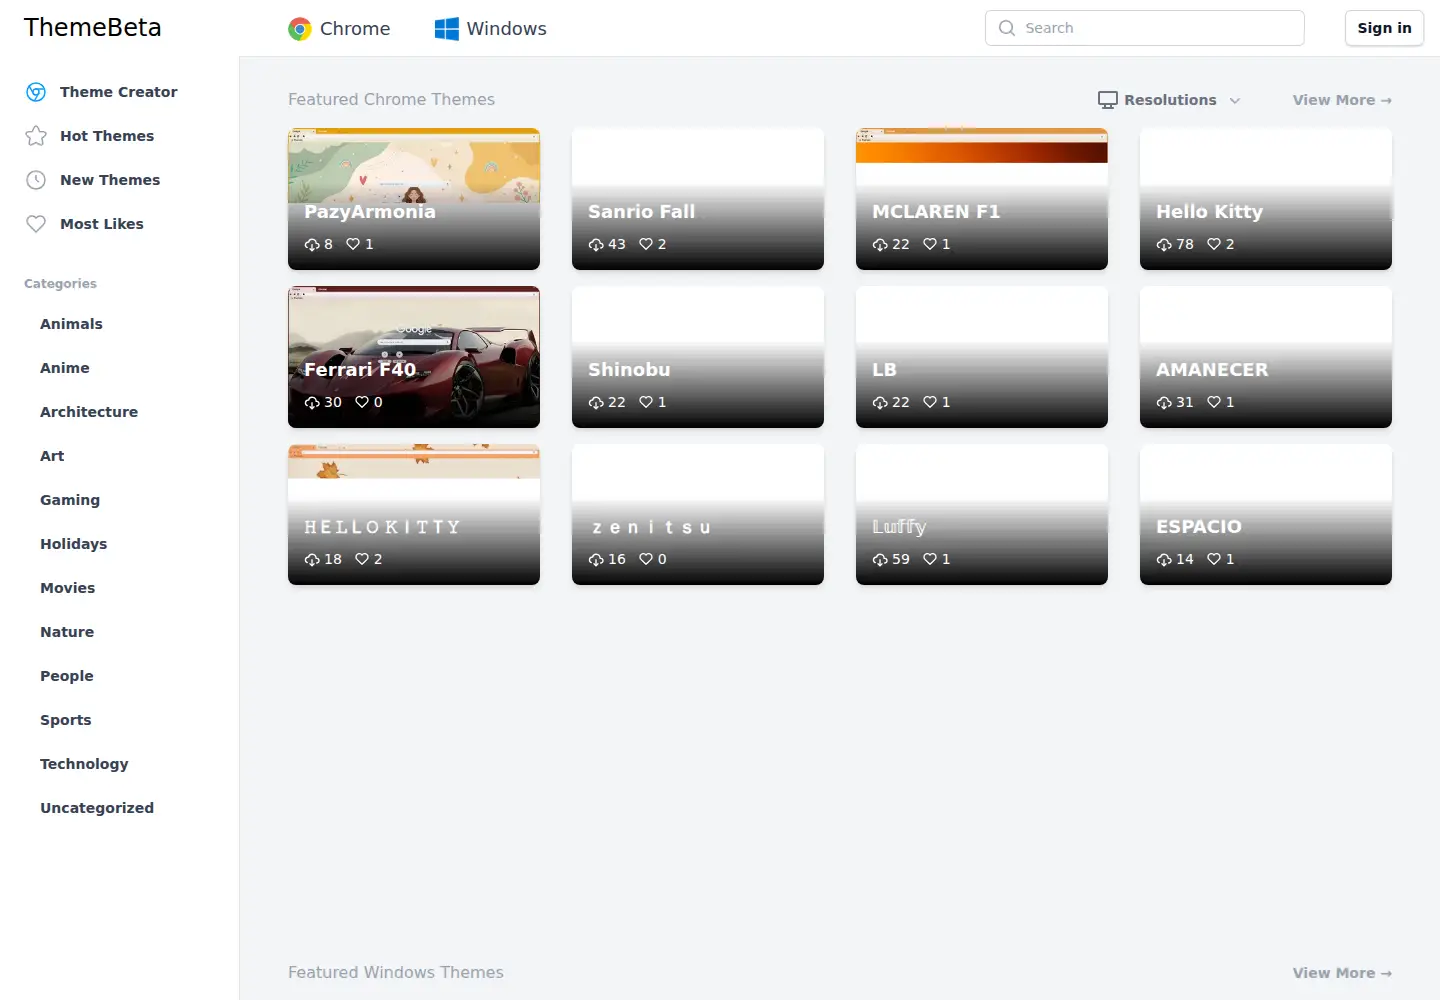The image size is (1440, 1000).
Task: Click the heart icon on Ferrari F40 card
Action: [362, 402]
